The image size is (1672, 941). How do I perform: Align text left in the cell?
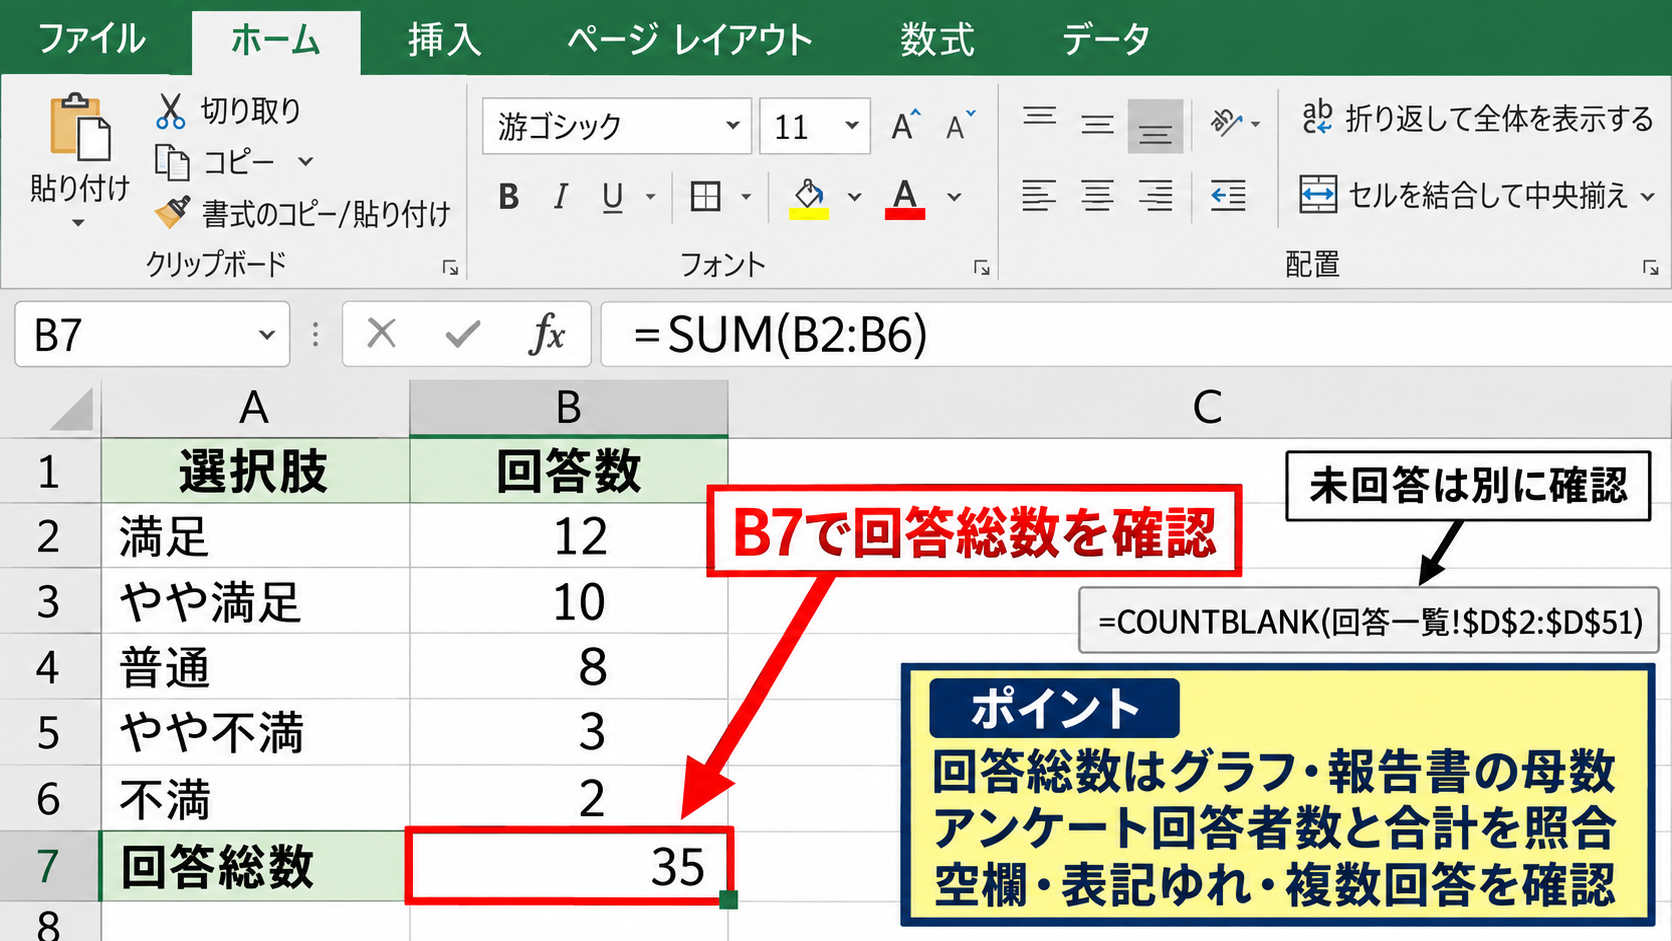point(1039,195)
